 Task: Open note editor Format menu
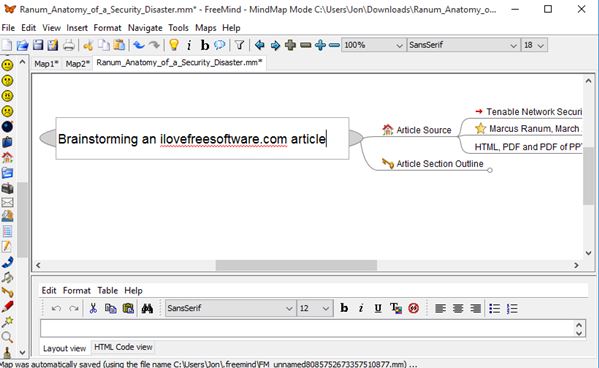point(77,291)
